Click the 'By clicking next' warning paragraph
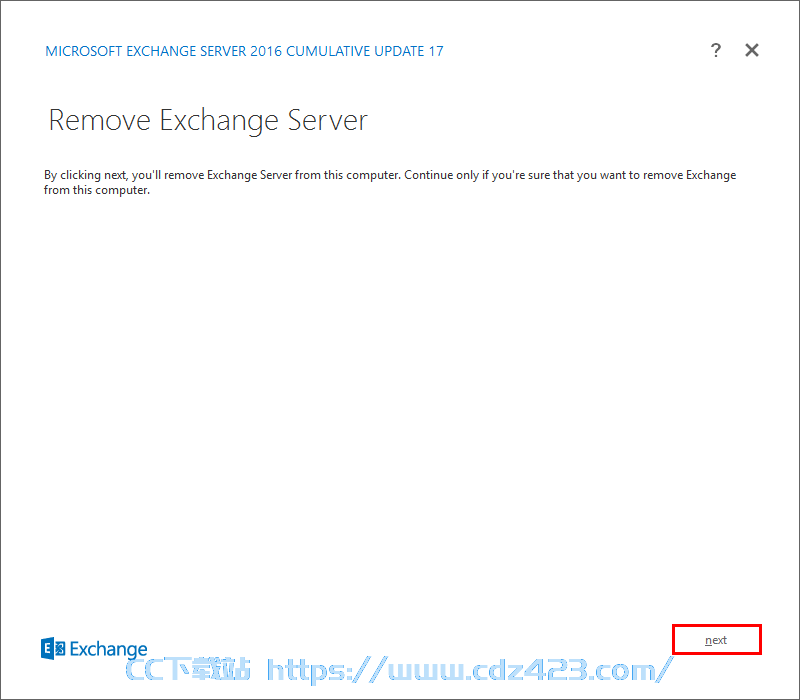 390,182
